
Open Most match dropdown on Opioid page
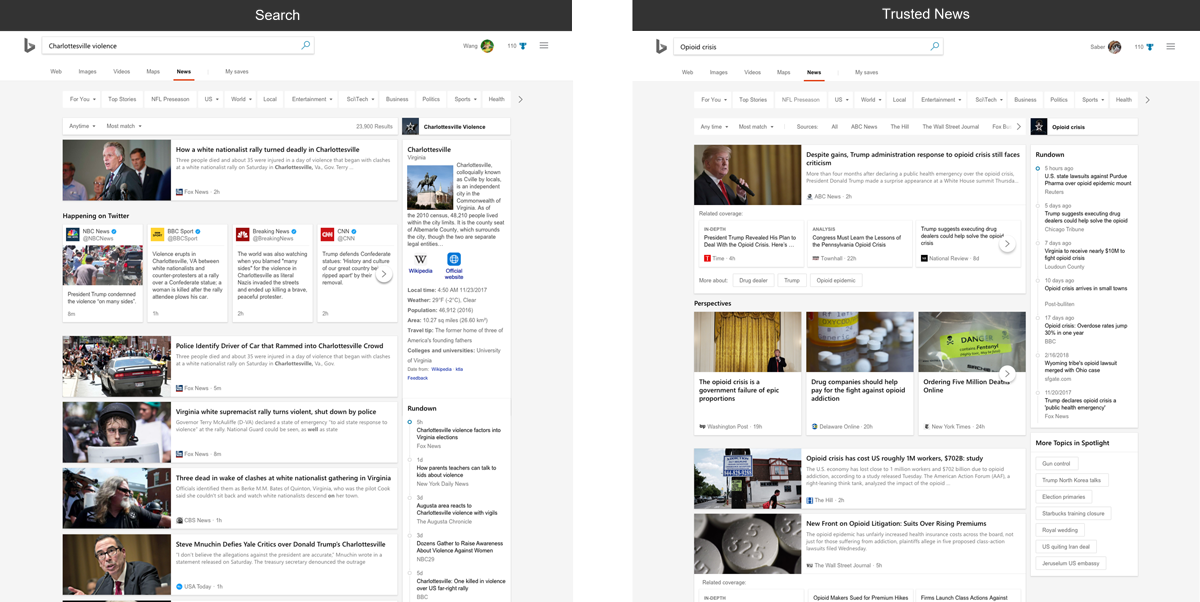point(755,127)
